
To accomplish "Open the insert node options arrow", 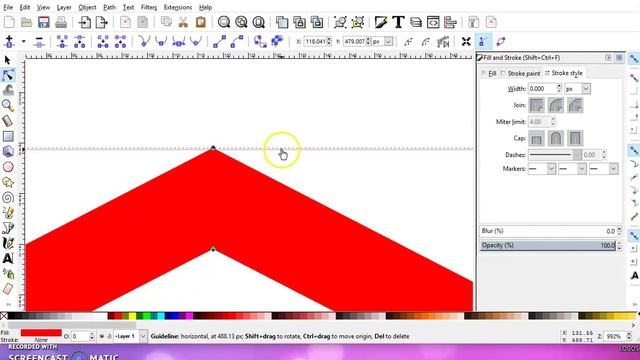I will [x=23, y=41].
